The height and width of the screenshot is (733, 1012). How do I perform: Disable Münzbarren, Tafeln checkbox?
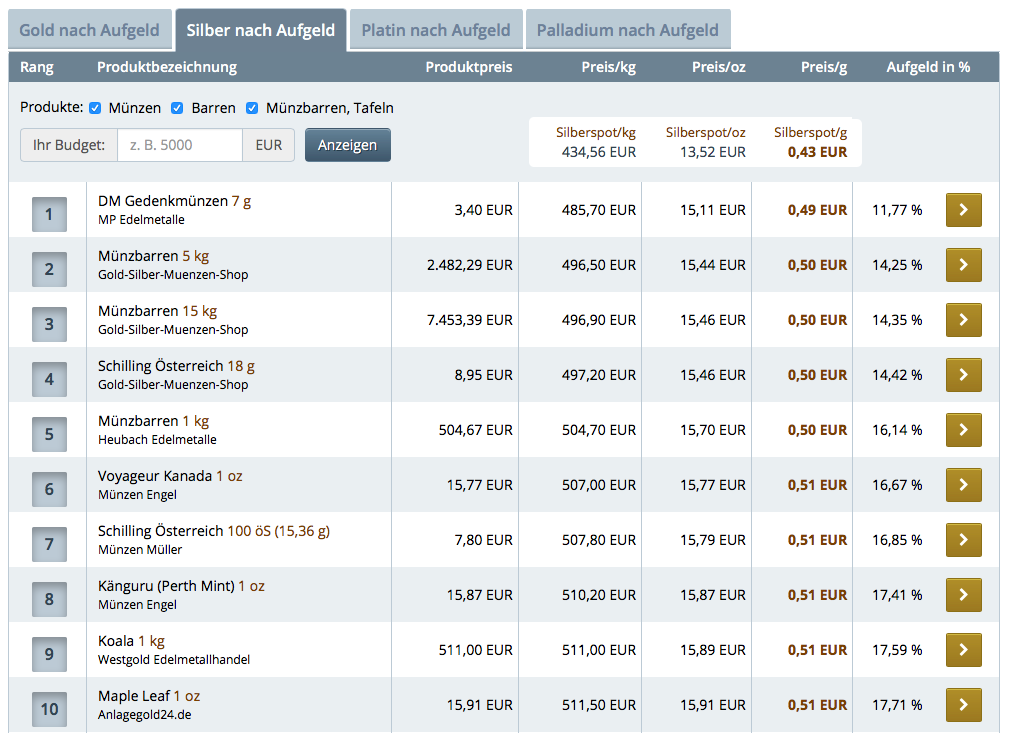pos(252,108)
